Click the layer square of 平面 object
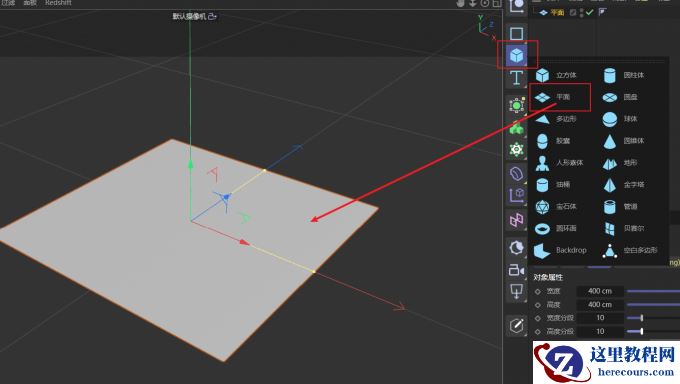The image size is (680, 384). click(x=573, y=13)
